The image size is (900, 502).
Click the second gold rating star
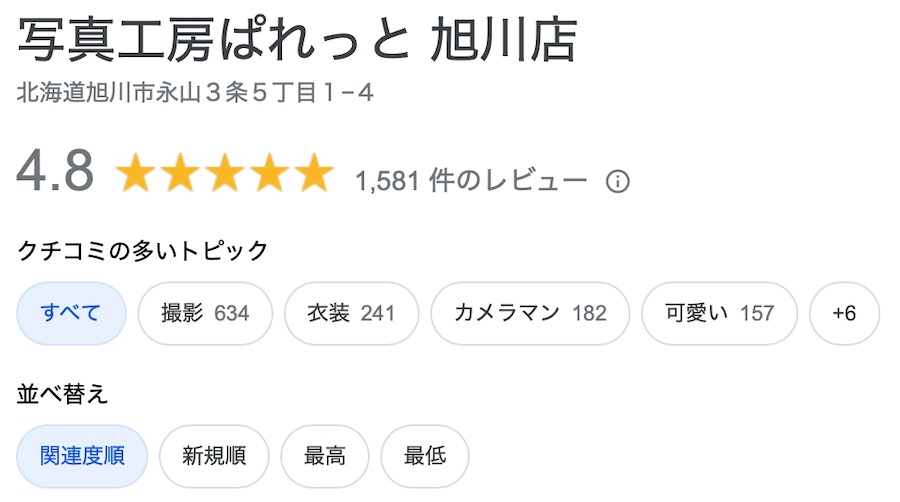coord(180,172)
